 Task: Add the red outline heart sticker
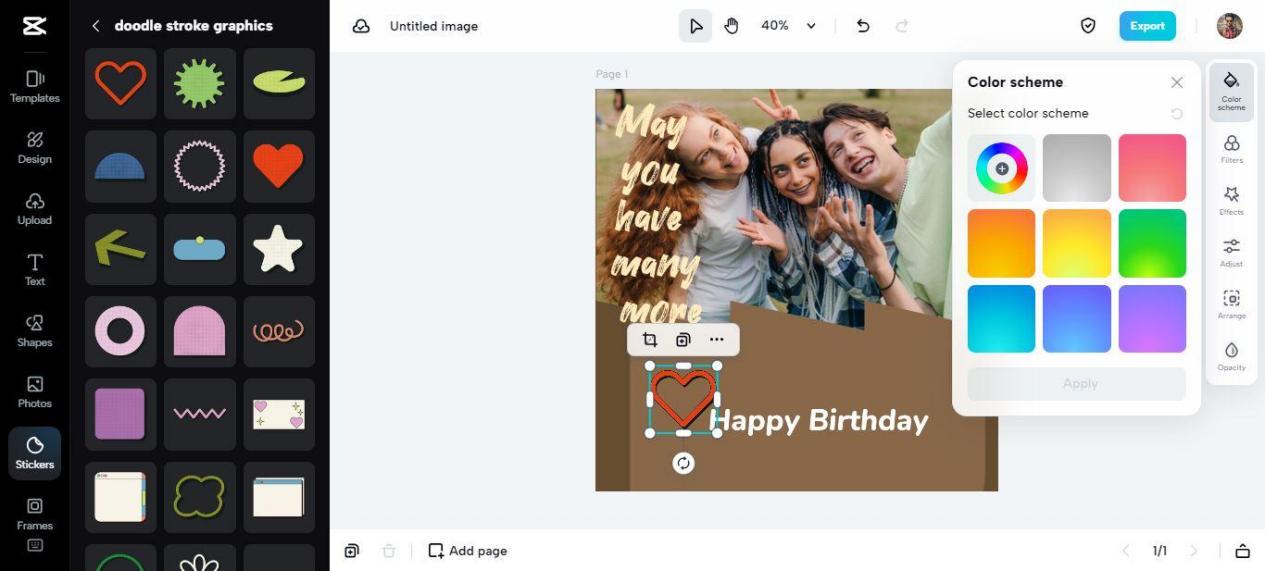point(120,84)
